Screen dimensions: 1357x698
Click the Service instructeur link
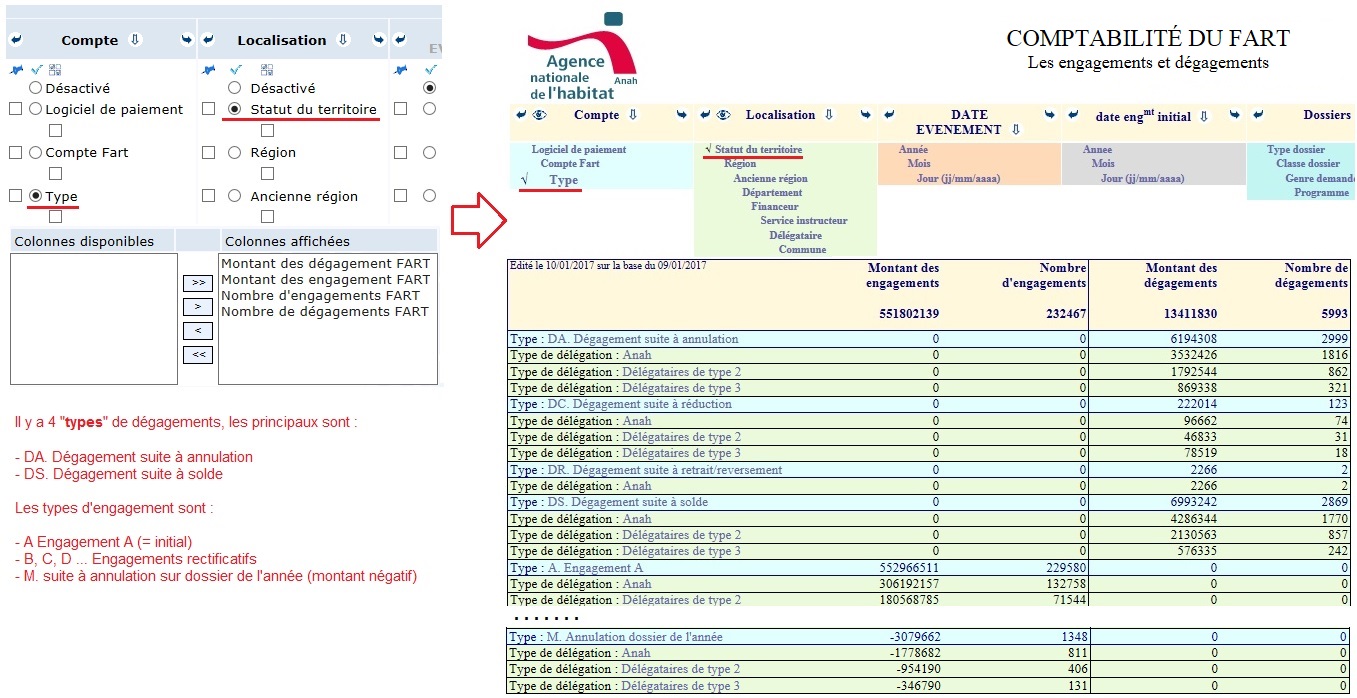pyautogui.click(x=804, y=221)
